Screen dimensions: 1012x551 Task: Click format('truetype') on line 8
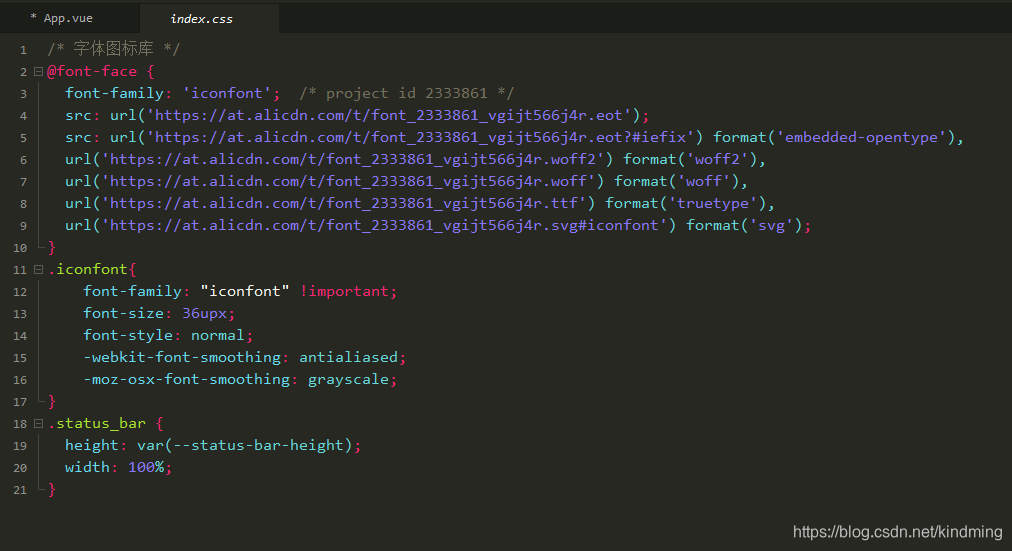(x=685, y=203)
